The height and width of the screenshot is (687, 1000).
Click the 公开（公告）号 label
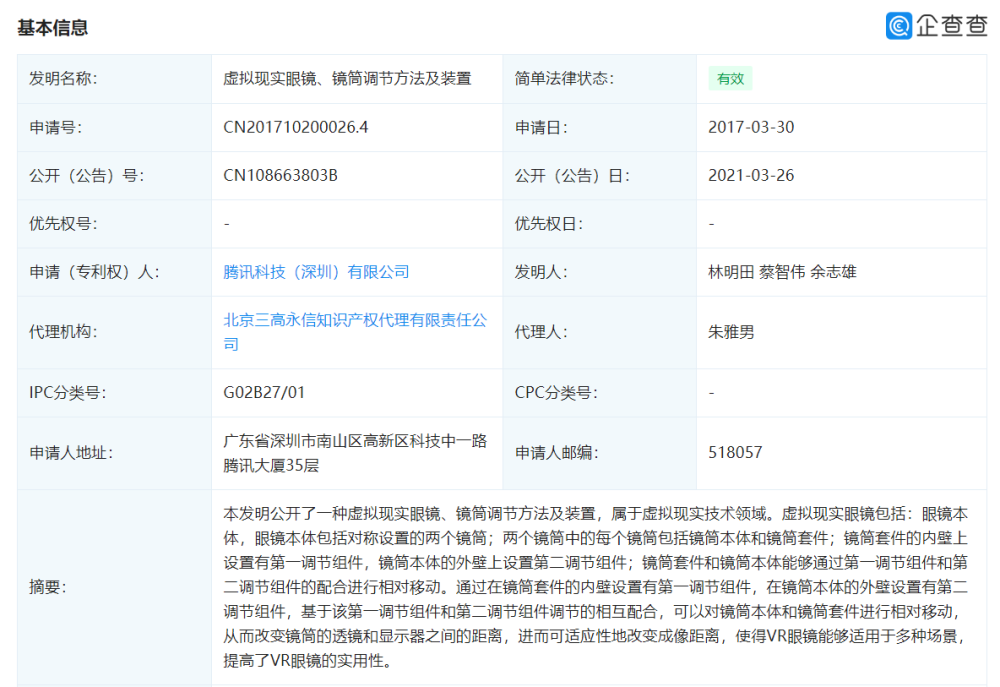(x=86, y=175)
